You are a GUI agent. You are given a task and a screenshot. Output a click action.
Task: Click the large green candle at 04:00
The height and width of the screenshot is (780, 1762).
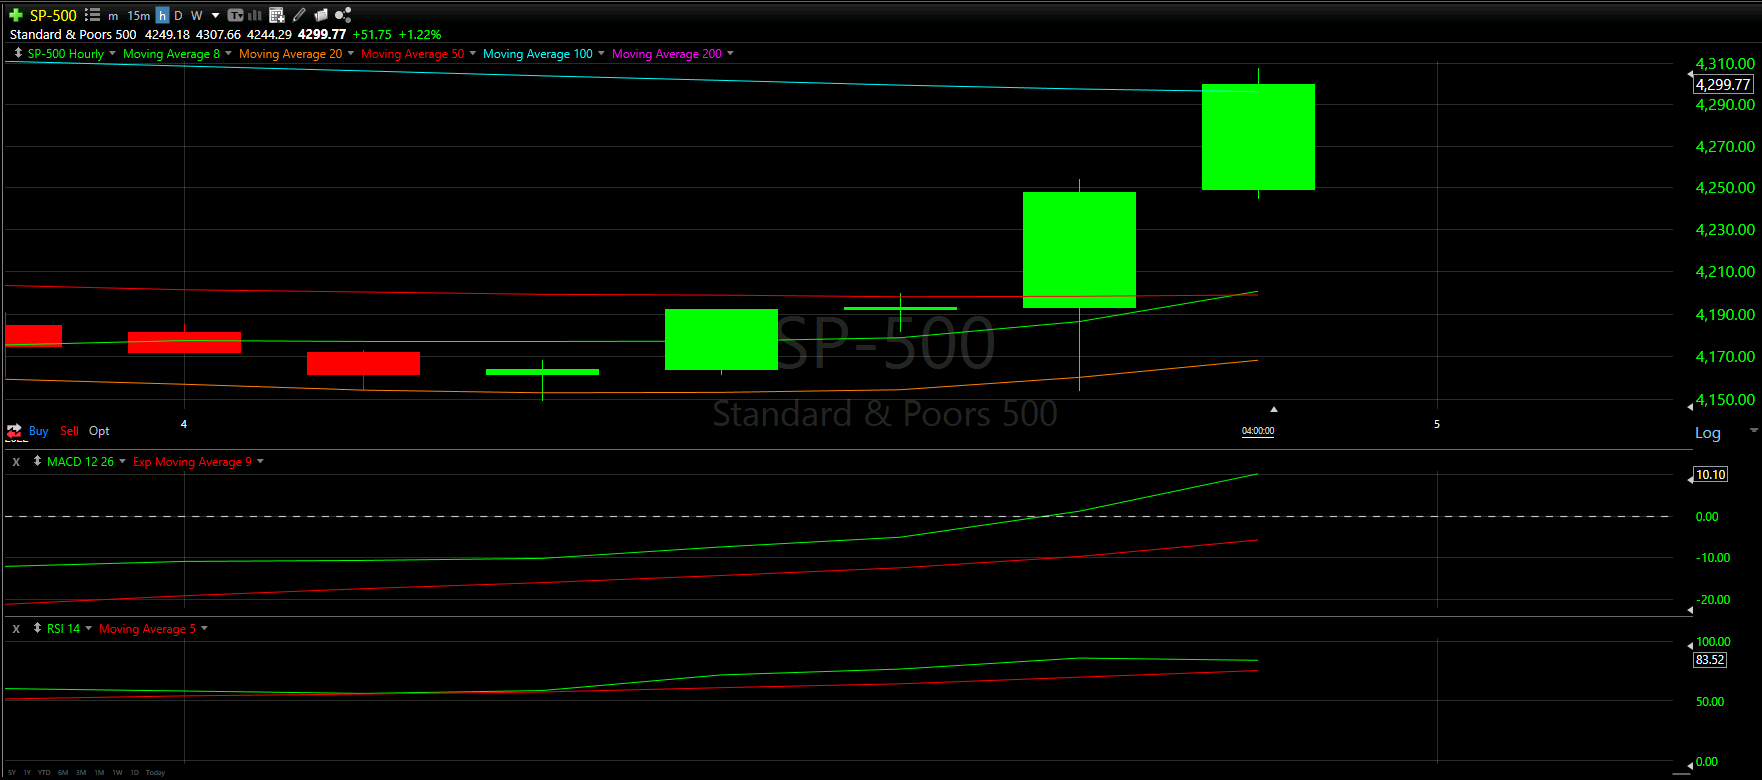[x=1258, y=137]
